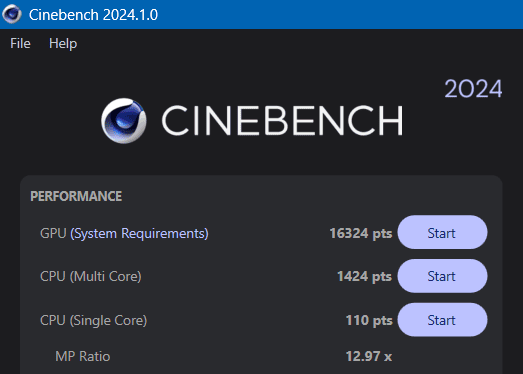Image resolution: width=523 pixels, height=374 pixels.
Task: Click the 12.97 x ratio value
Action: coord(369,356)
